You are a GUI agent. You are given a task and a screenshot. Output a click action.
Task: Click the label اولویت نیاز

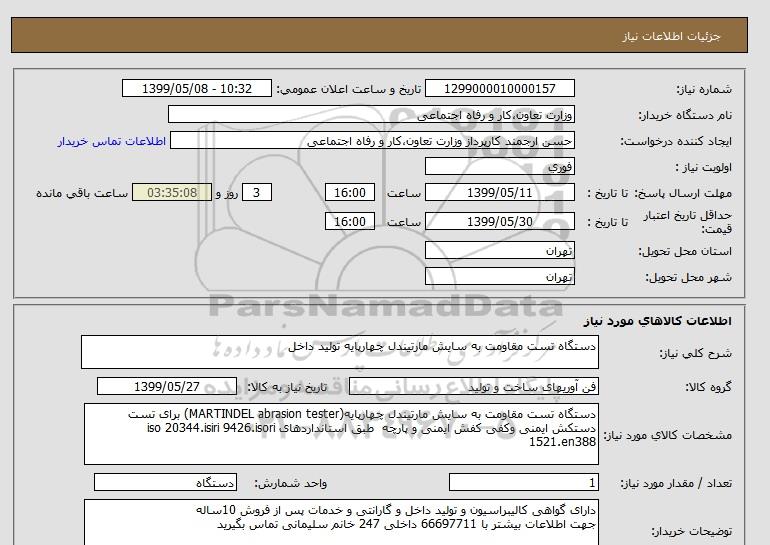click(704, 167)
